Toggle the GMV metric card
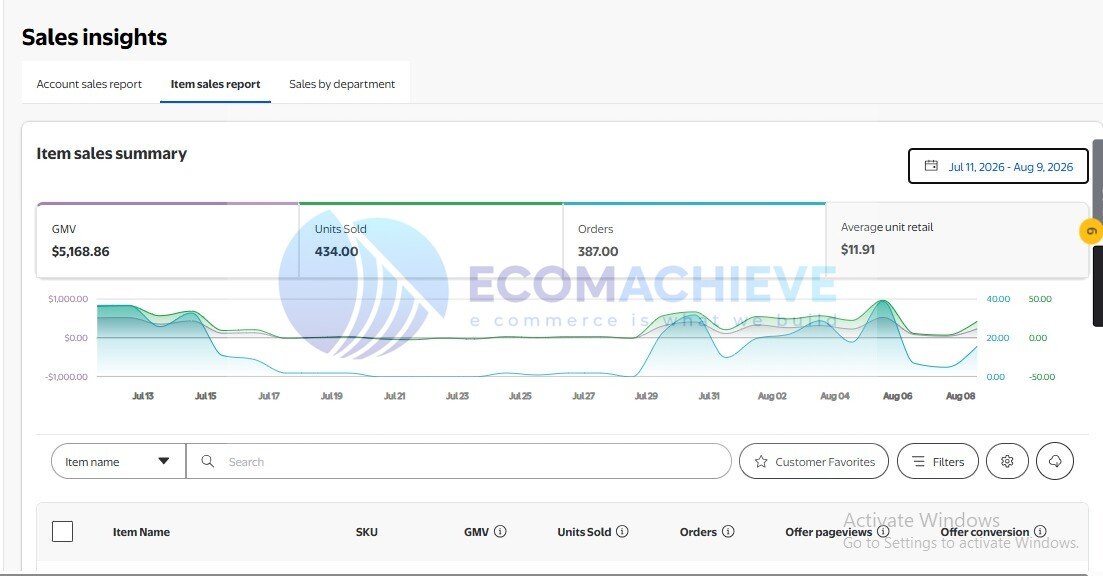Screen dimensions: 1103x576 pos(167,241)
